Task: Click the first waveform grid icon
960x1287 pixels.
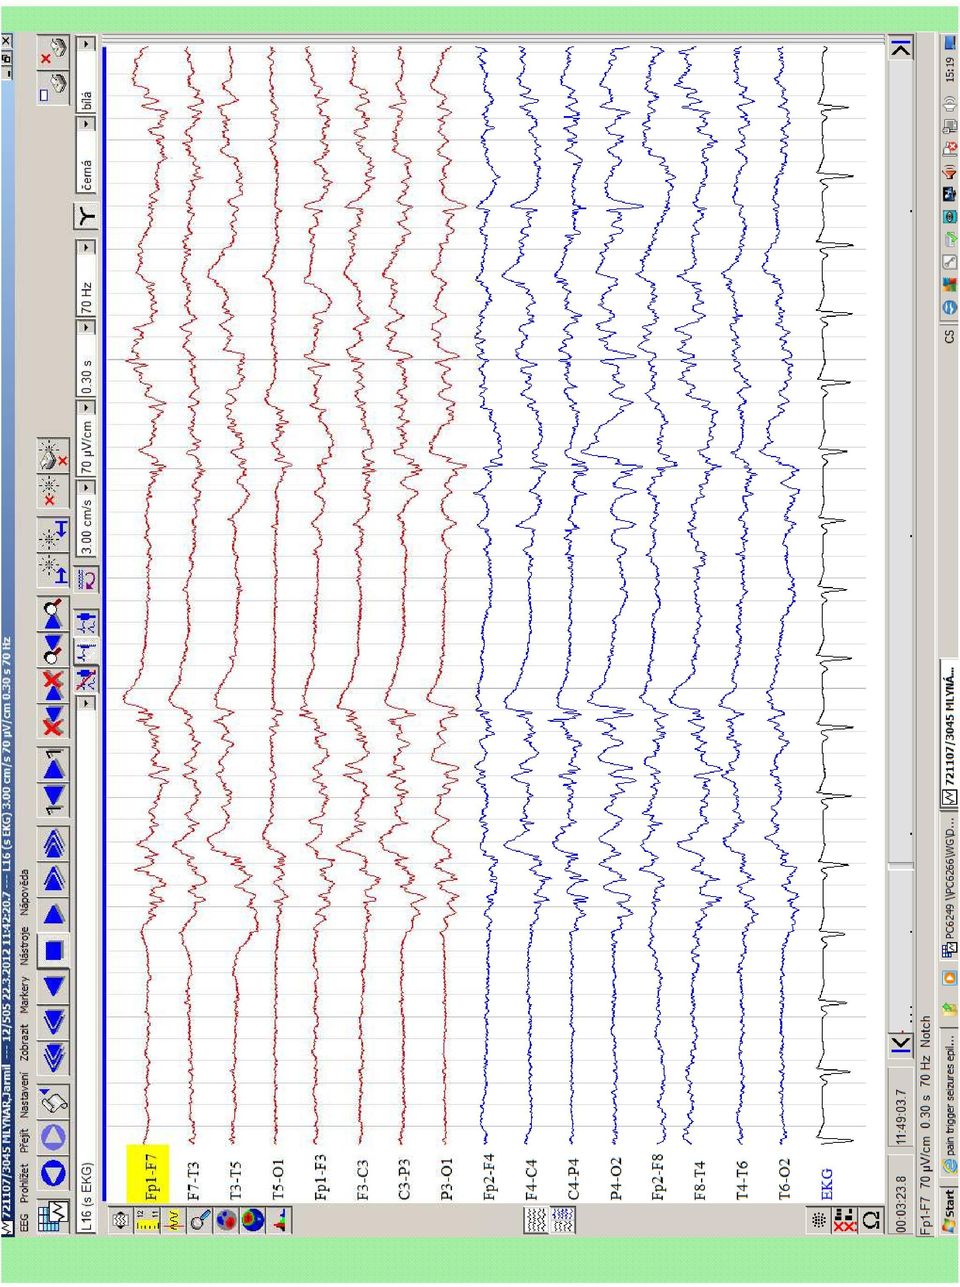Action: (x=536, y=1220)
